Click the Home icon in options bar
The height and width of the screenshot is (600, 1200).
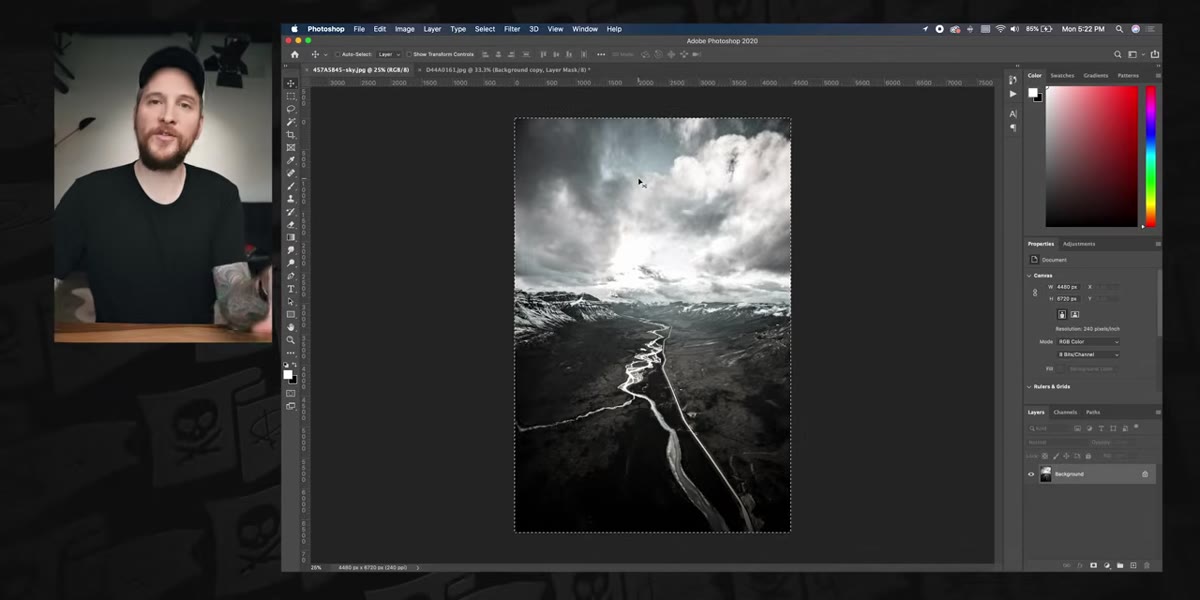coord(294,54)
